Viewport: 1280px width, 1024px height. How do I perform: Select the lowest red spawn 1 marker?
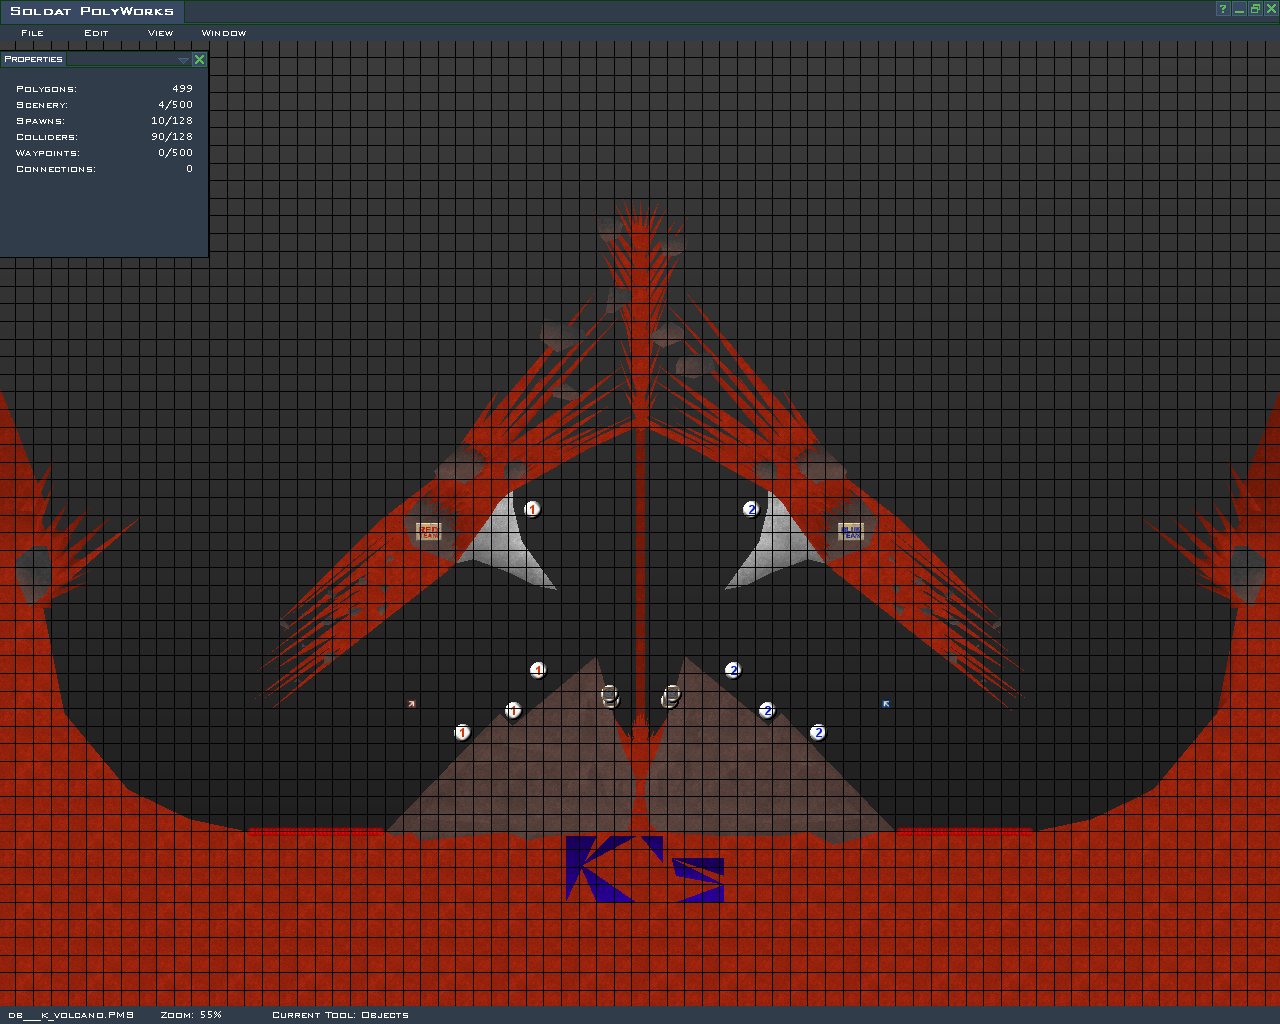462,733
